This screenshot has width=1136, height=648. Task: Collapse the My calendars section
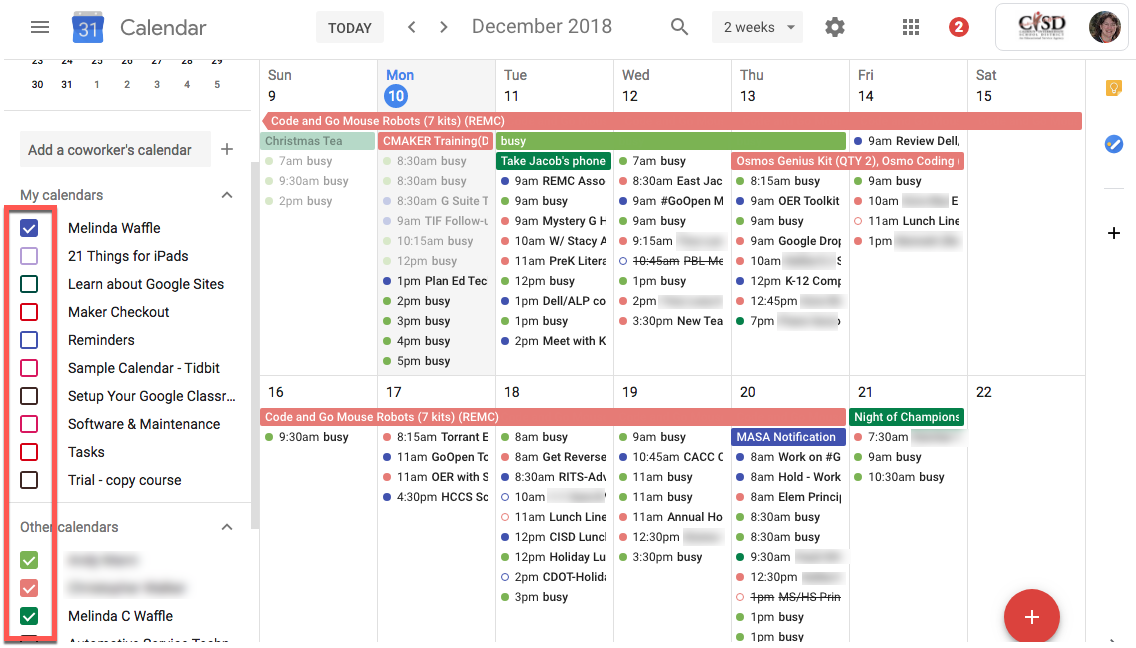227,195
